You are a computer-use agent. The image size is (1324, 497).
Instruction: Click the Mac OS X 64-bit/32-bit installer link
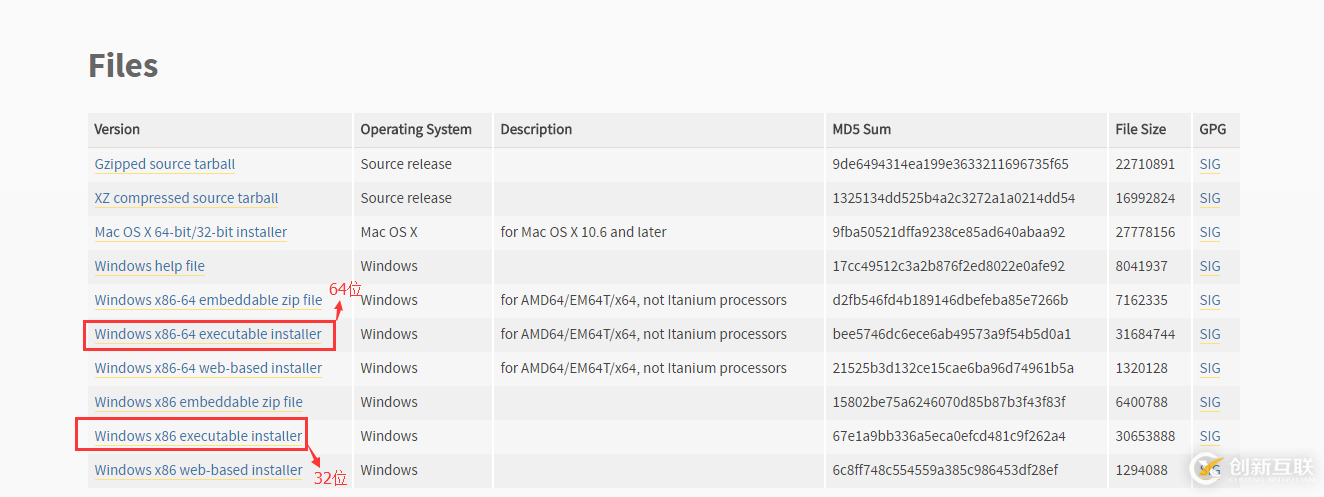[x=190, y=232]
